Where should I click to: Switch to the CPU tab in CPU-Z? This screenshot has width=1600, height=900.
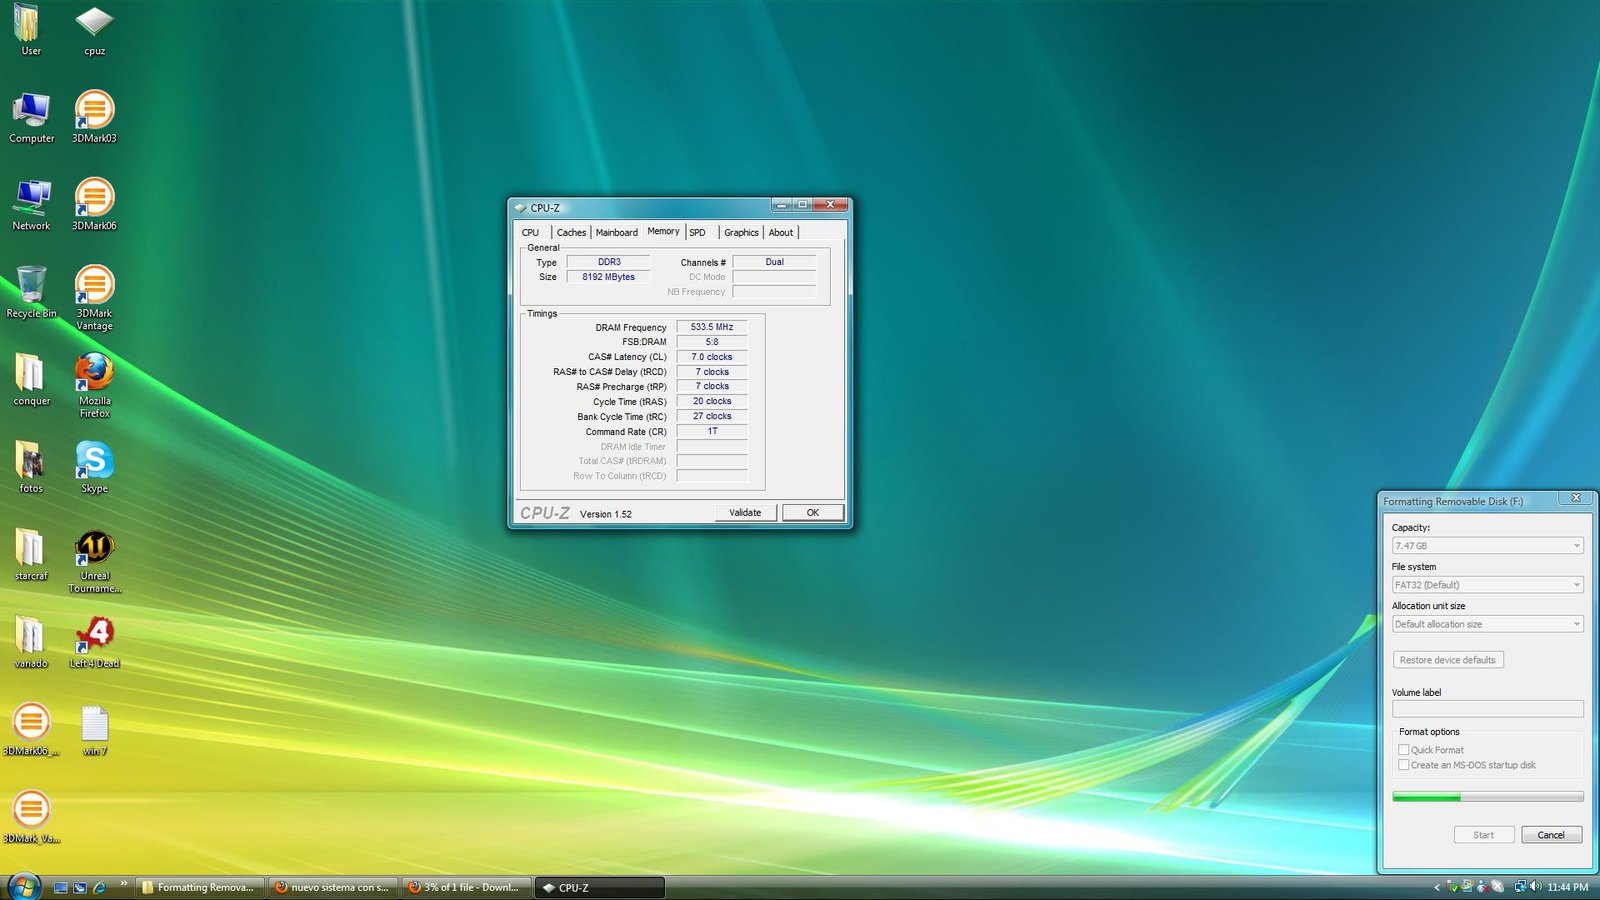click(530, 233)
